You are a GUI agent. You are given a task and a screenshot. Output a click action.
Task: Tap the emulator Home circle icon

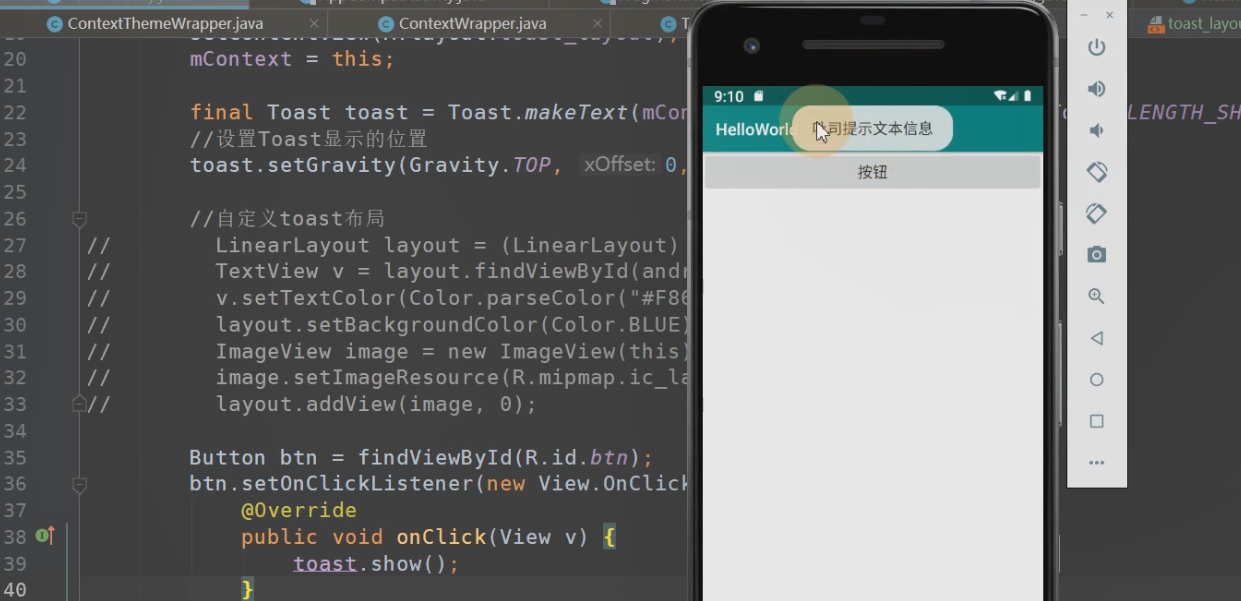(x=1097, y=380)
